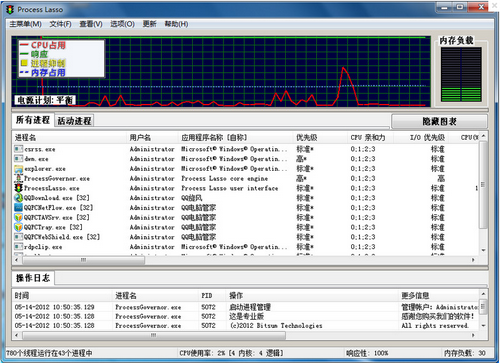
Task: Click log entry 这是专业版
Action: click(246, 316)
